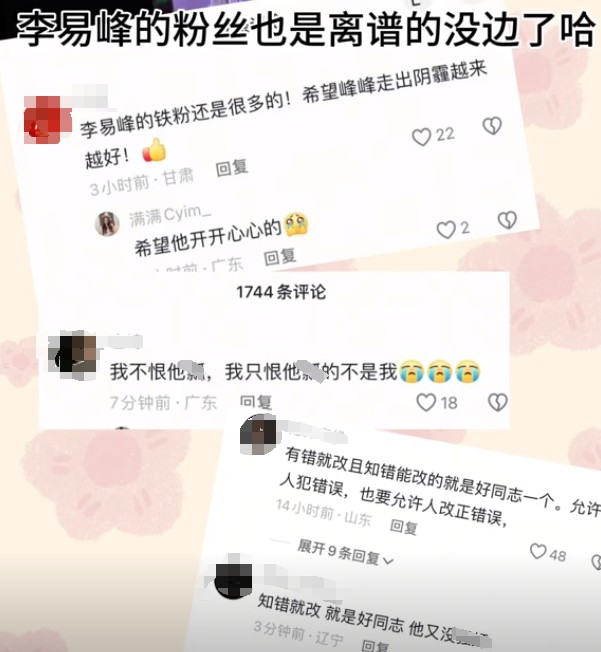Like 满满Cyim_'s reply with 2 likes
This screenshot has width=601, height=652.
[x=446, y=230]
